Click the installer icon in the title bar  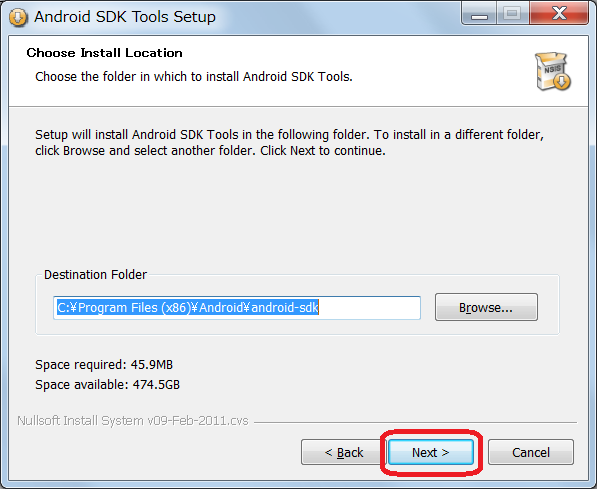pyautogui.click(x=18, y=17)
